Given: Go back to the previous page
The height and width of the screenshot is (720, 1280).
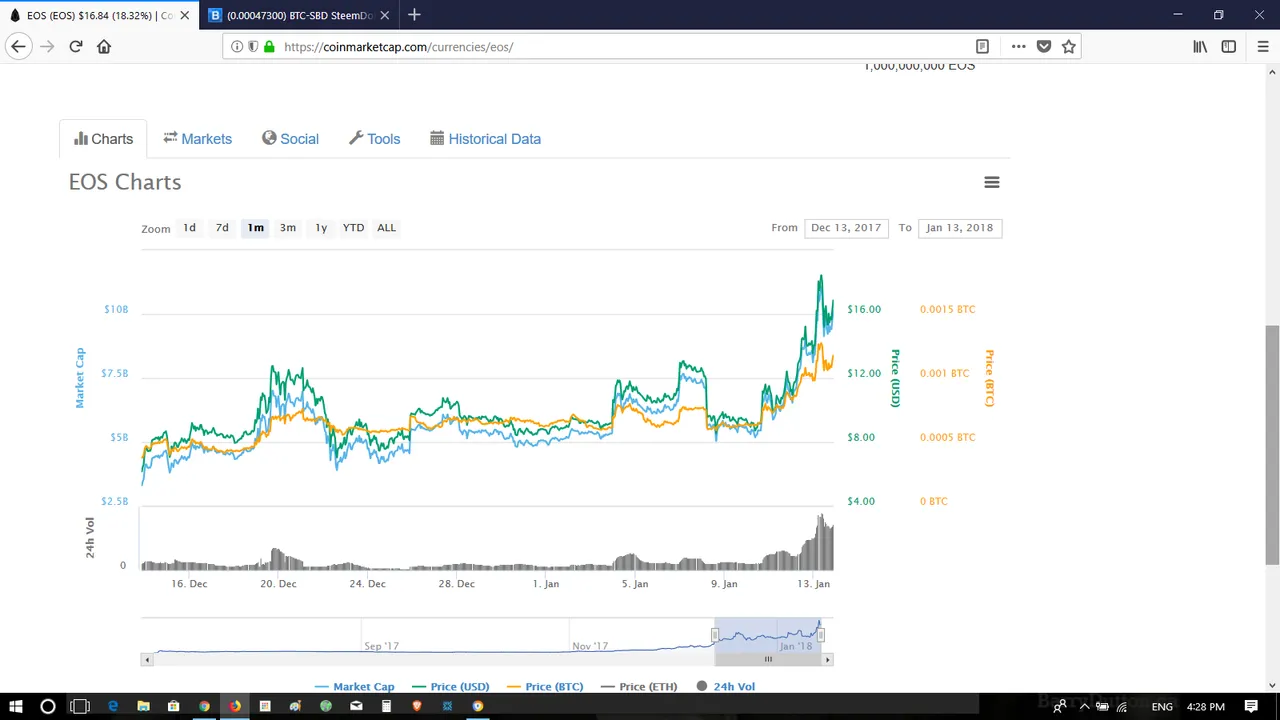Looking at the screenshot, I should coord(18,46).
